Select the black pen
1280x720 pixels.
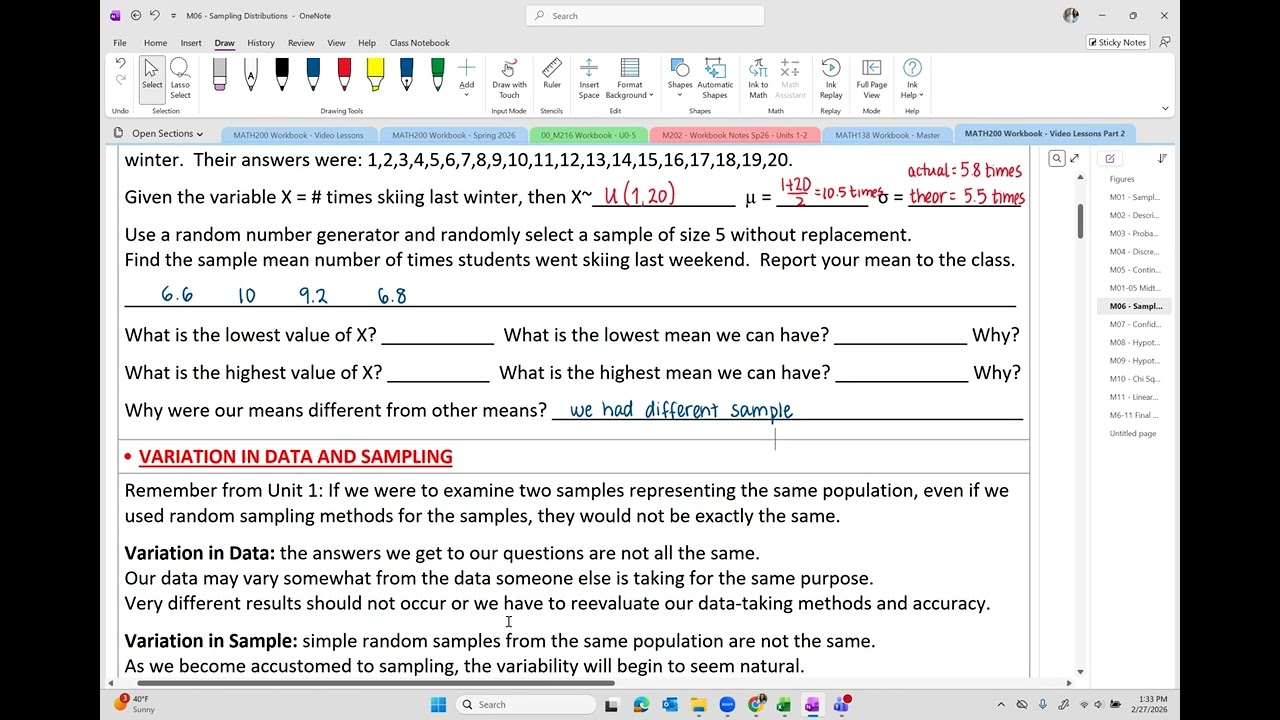[282, 76]
